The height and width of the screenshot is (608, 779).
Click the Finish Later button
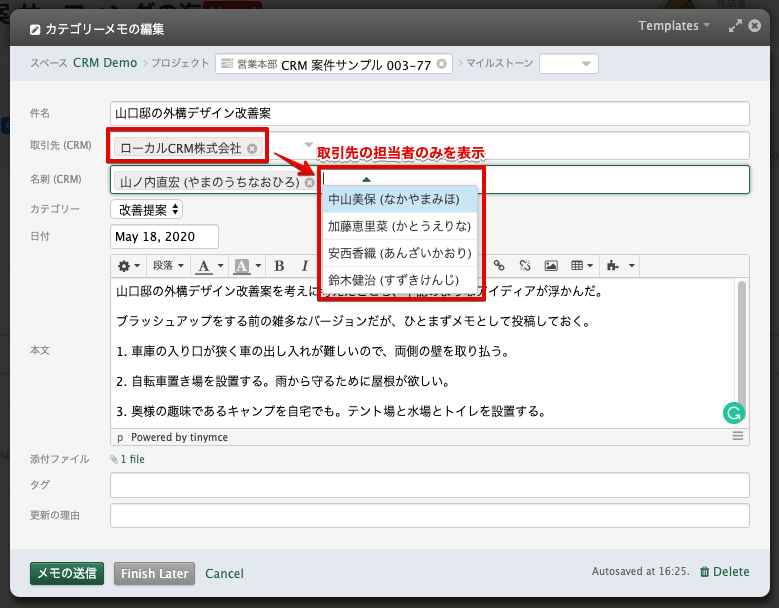click(x=154, y=573)
